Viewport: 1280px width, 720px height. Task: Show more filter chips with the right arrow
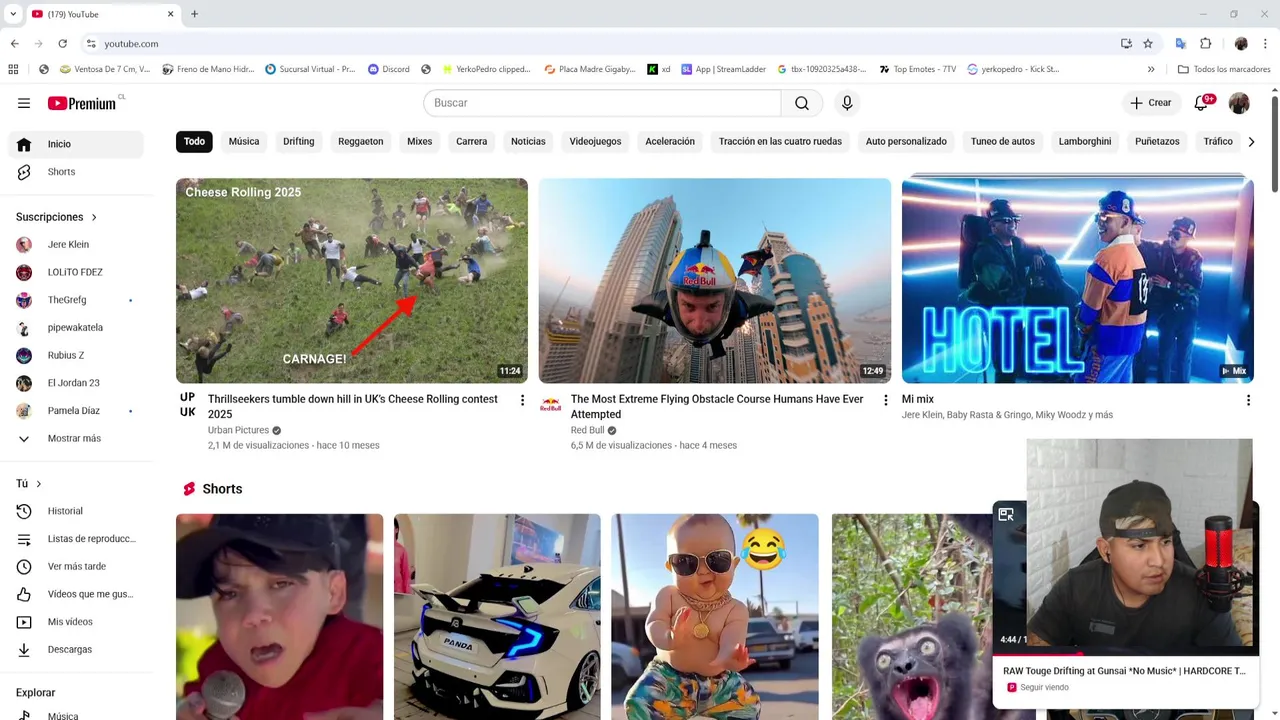tap(1251, 142)
